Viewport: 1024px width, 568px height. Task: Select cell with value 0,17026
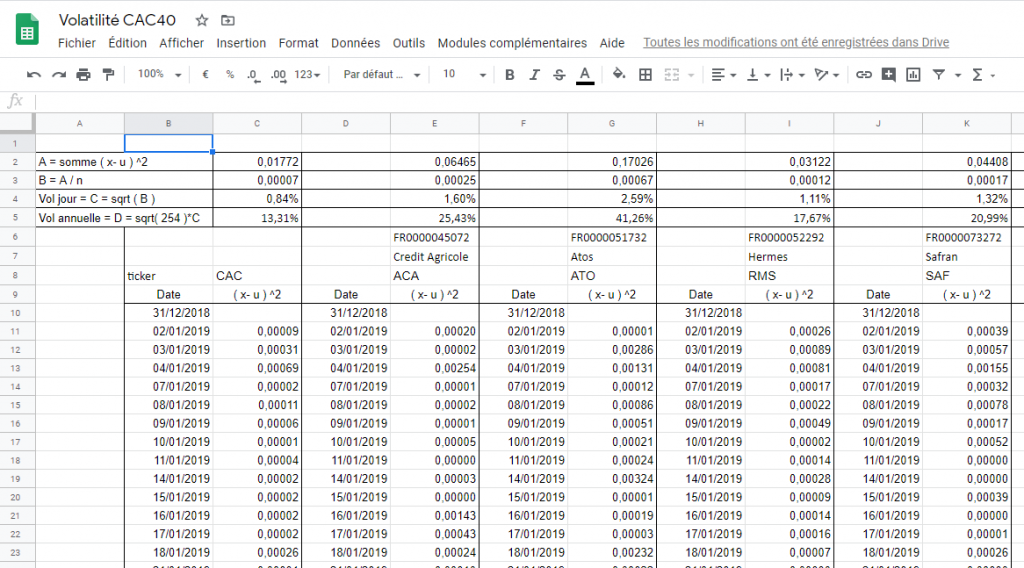coord(612,161)
